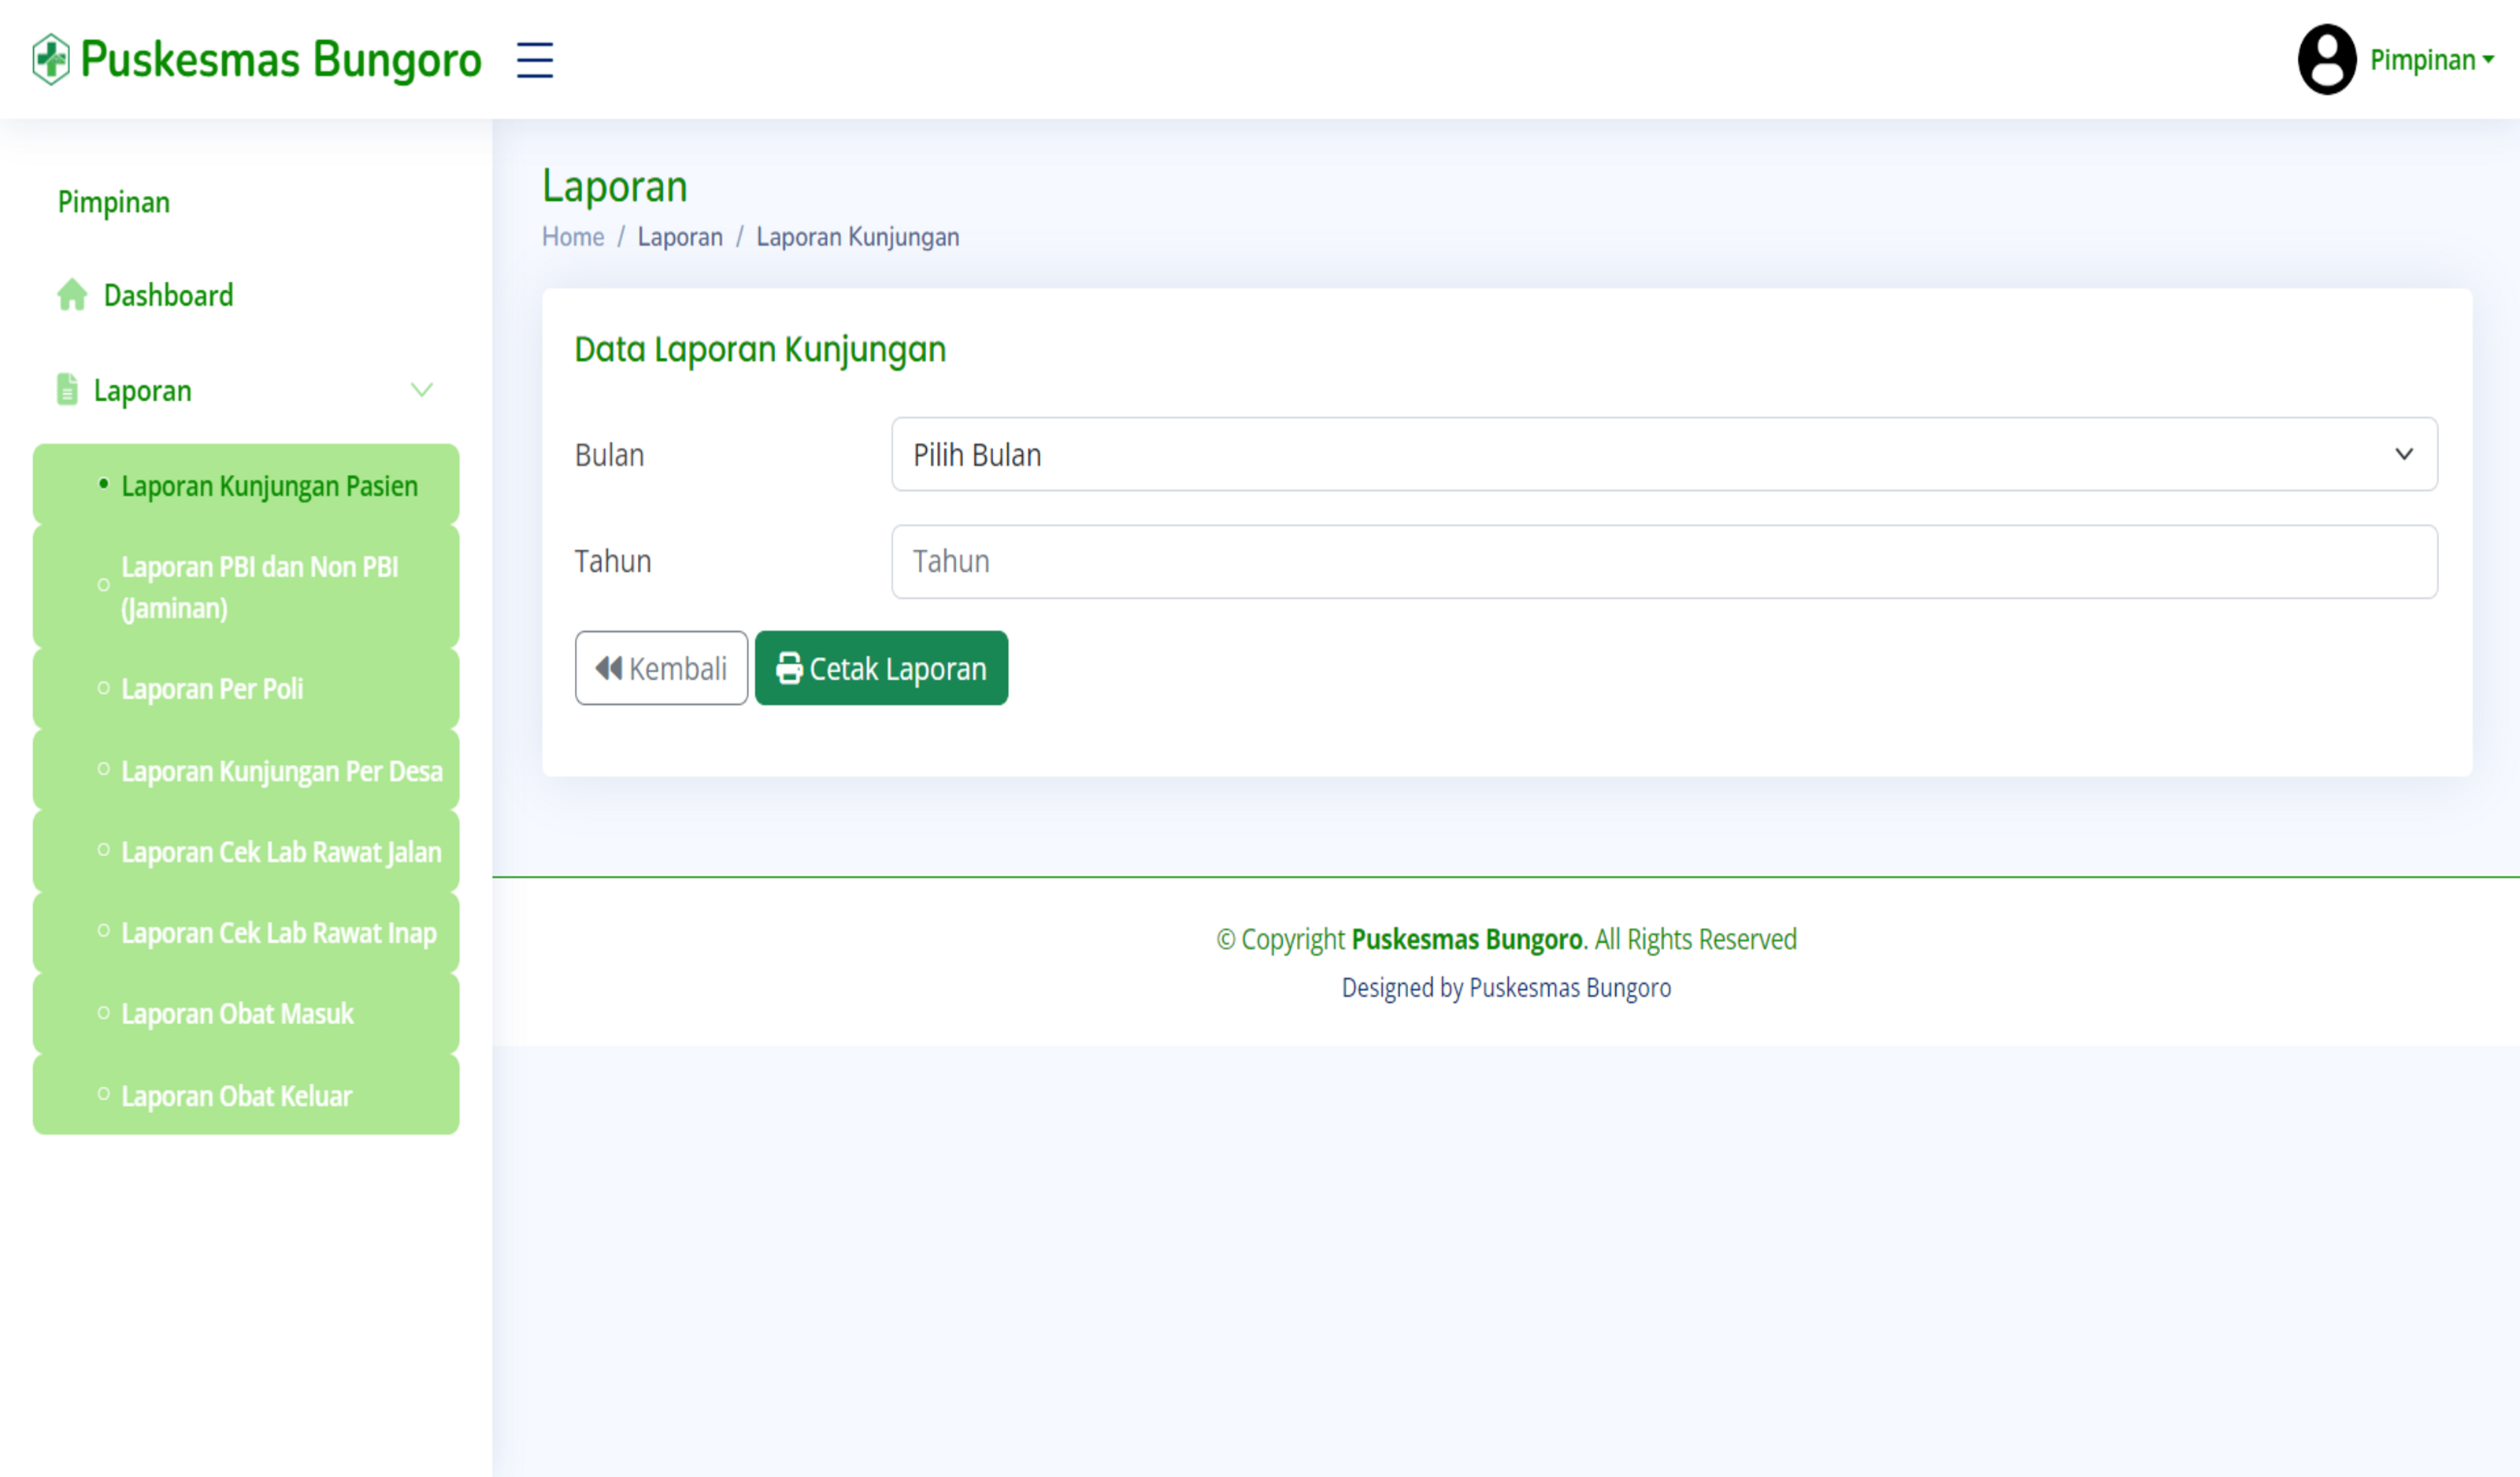Open the Pimpinan user dropdown
This screenshot has width=2520, height=1477.
pyautogui.click(x=2432, y=60)
